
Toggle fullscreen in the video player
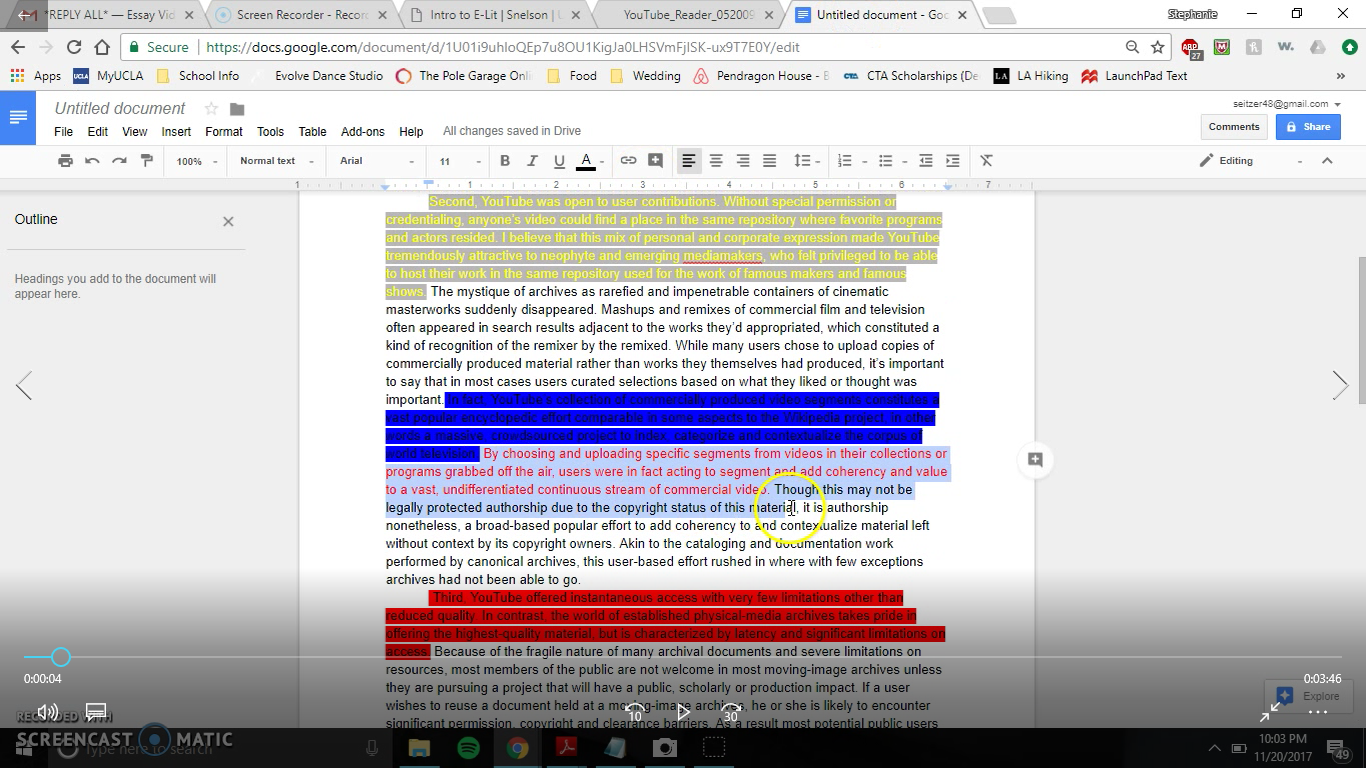pos(1269,712)
